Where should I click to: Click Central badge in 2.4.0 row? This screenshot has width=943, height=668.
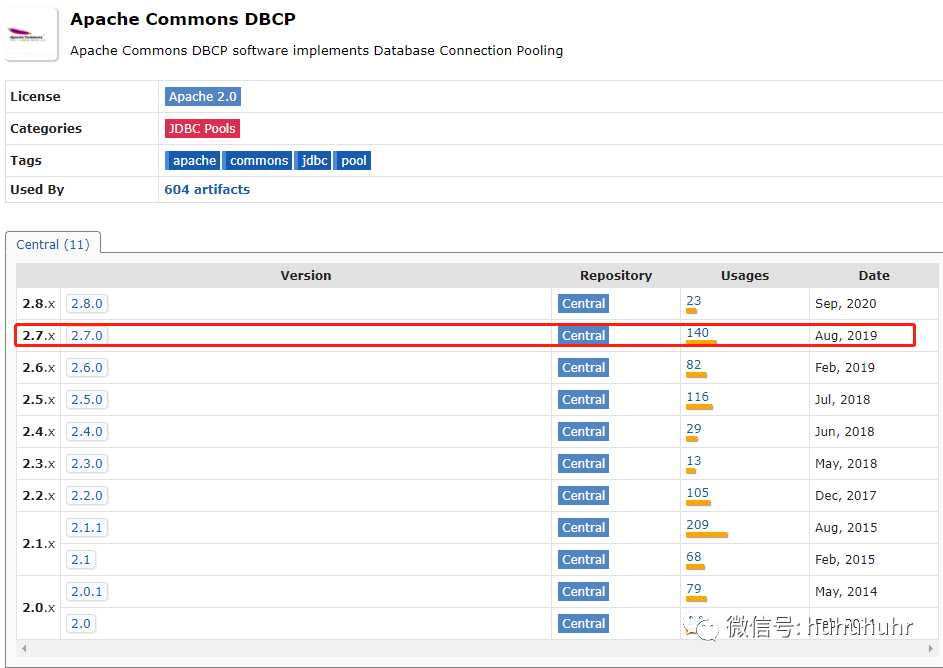tap(583, 432)
